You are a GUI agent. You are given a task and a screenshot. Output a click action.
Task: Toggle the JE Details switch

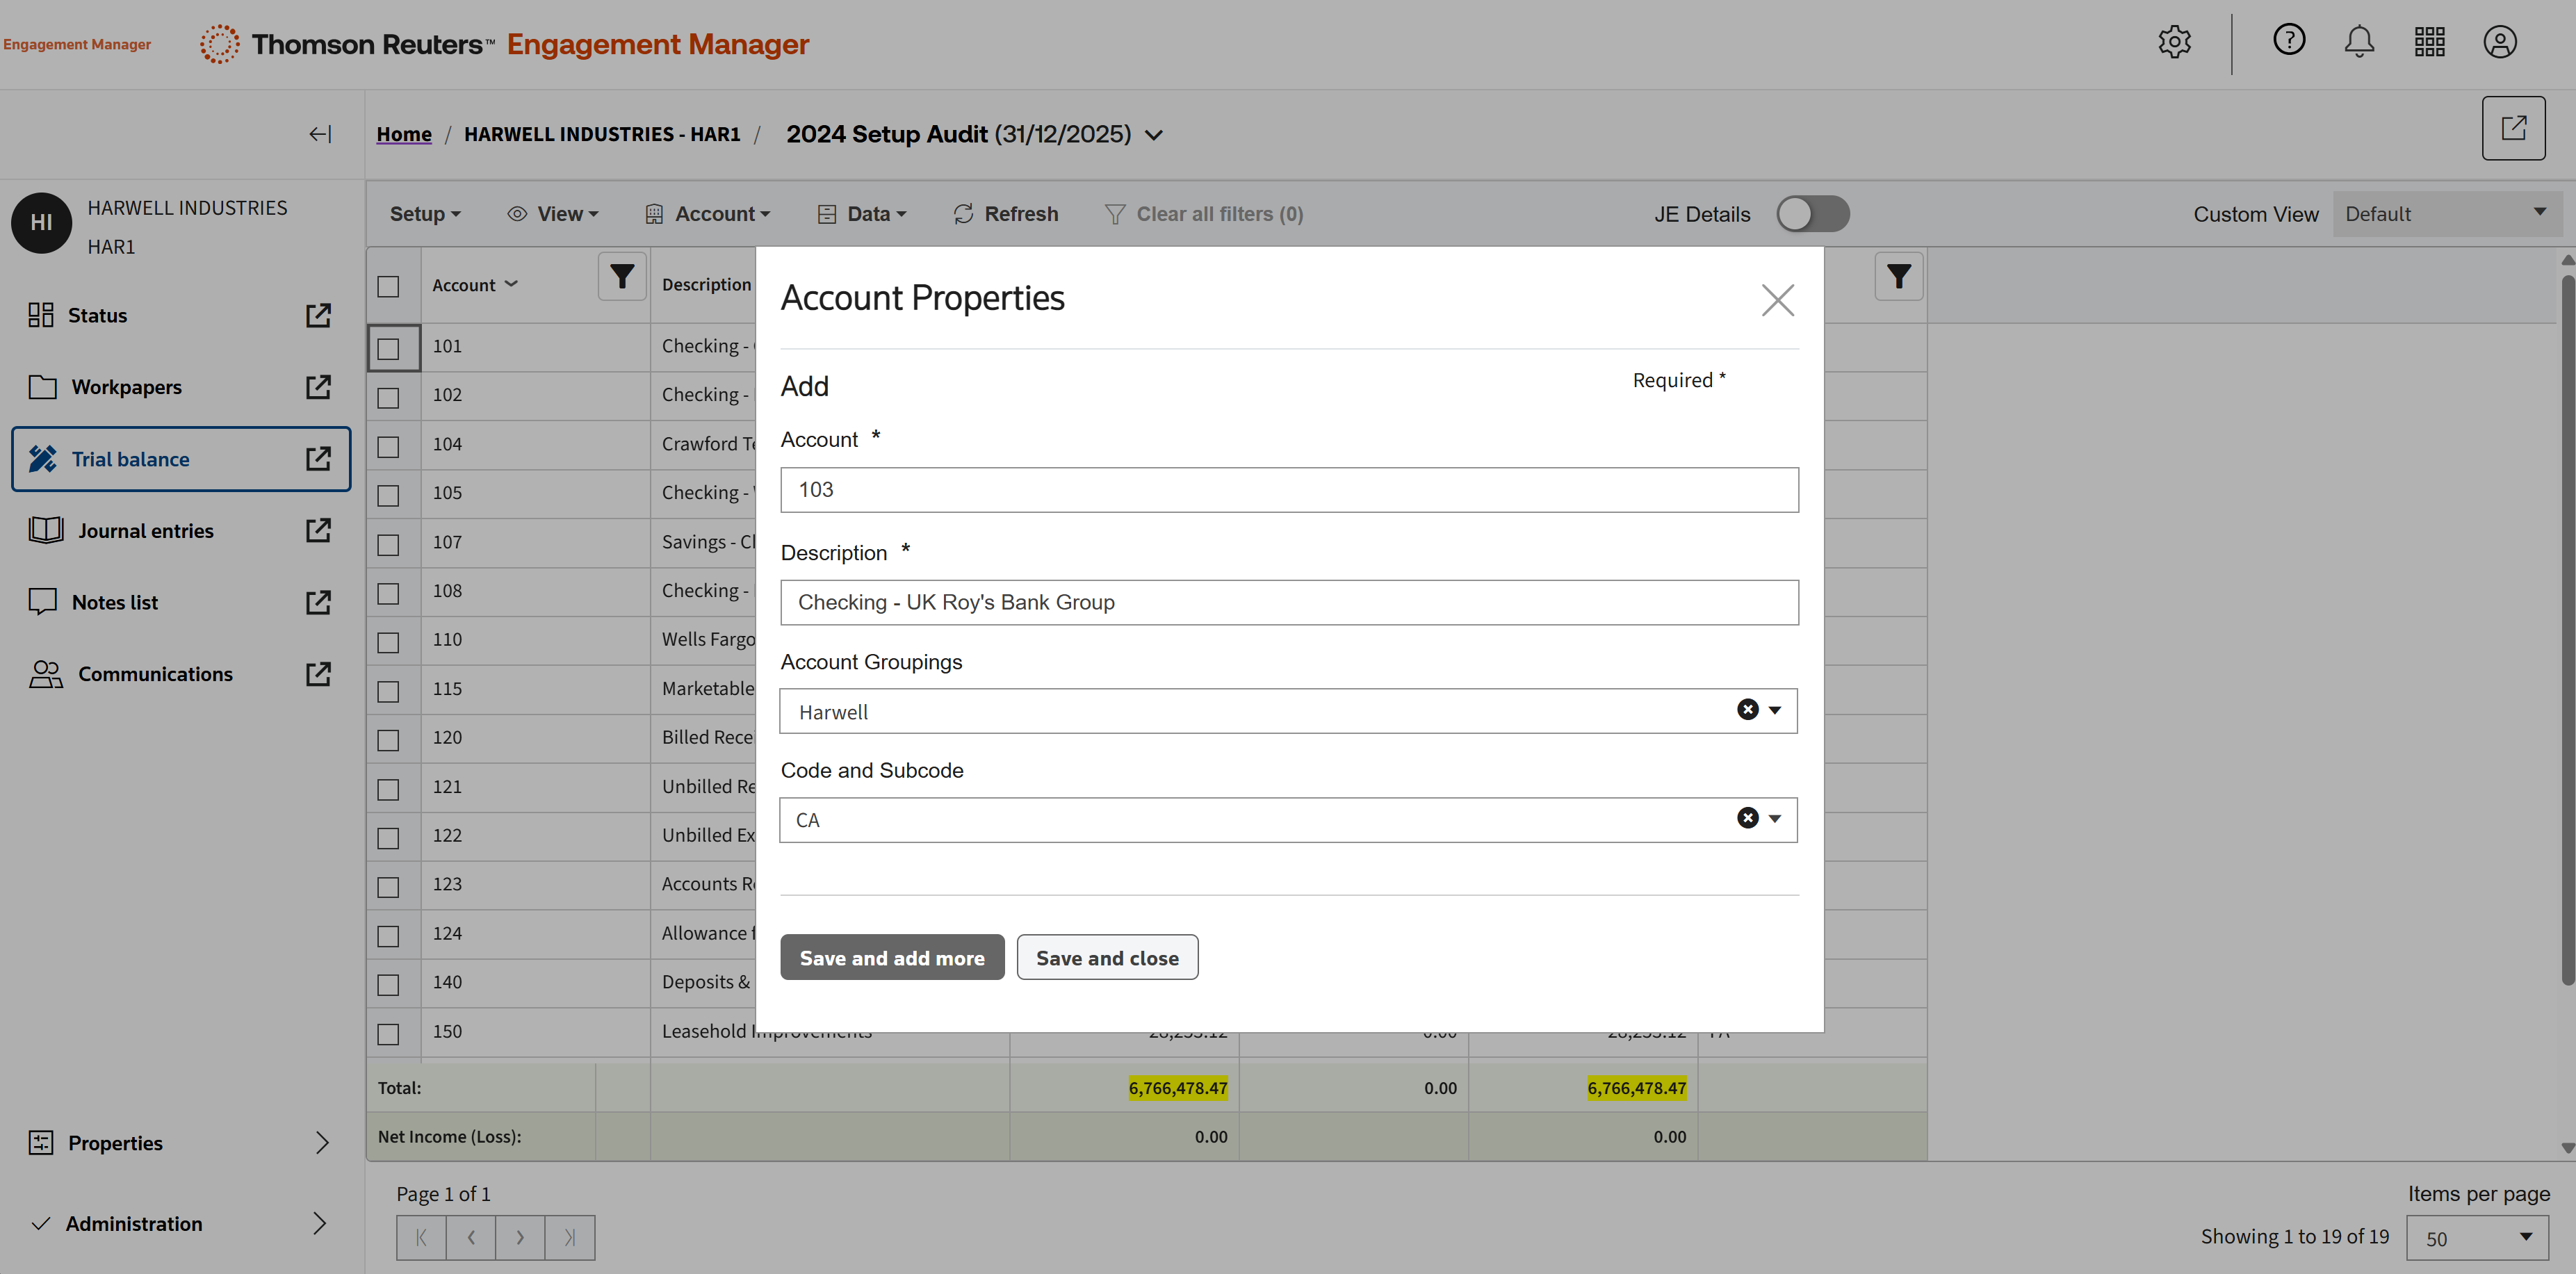click(1812, 214)
